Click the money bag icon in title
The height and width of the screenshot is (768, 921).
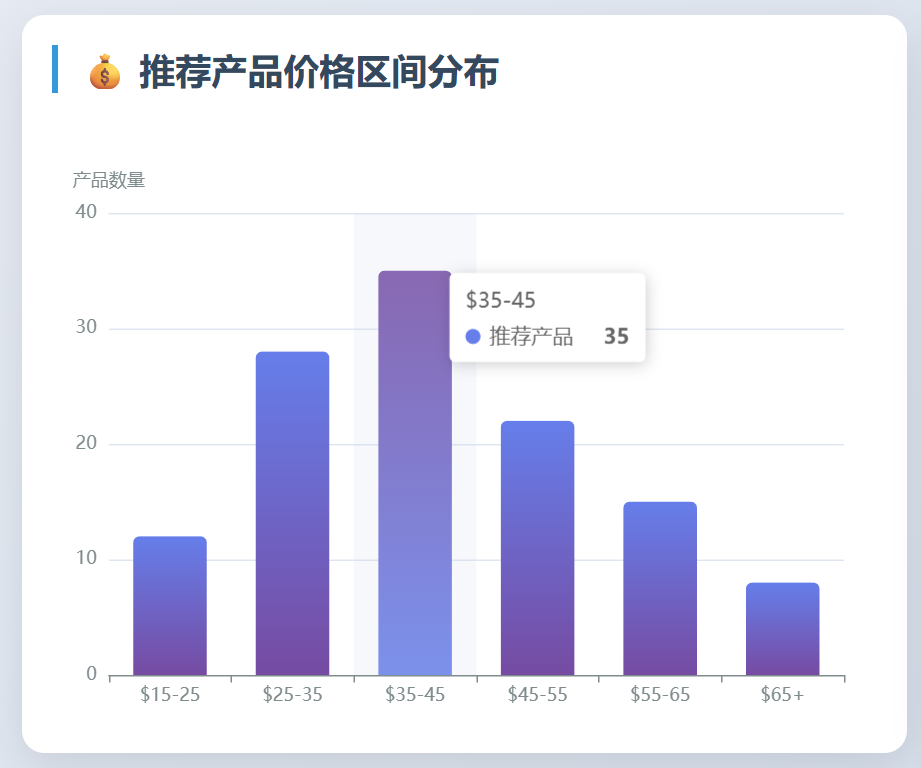(x=105, y=72)
